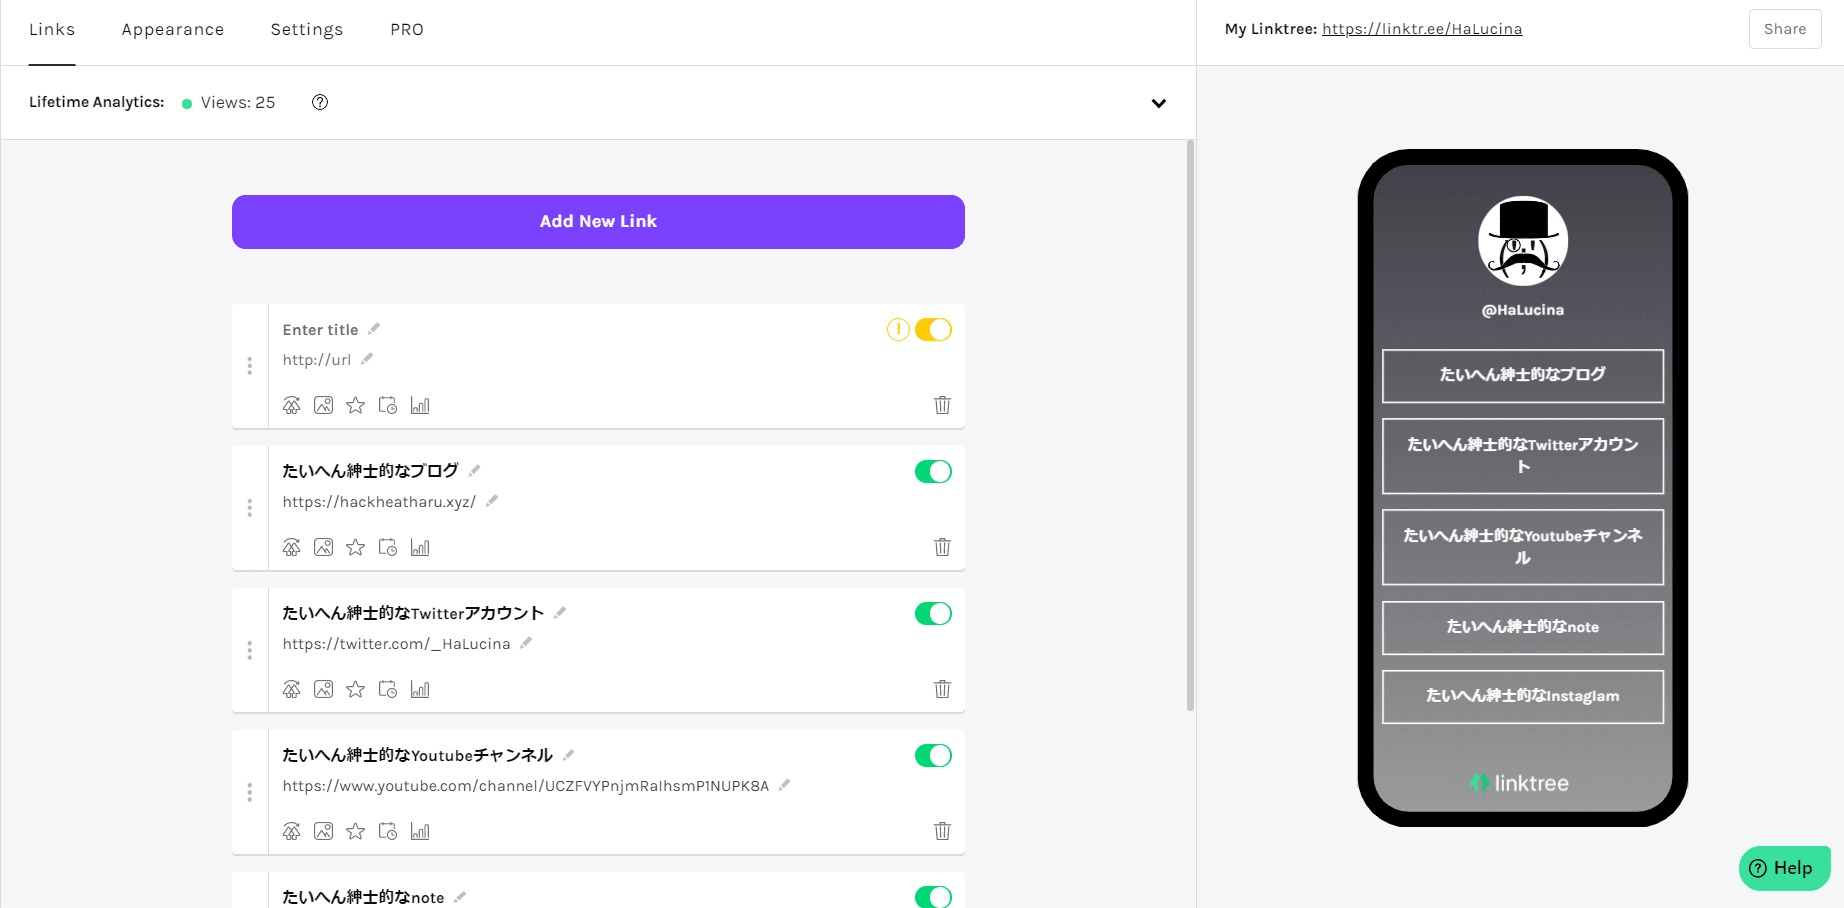
Task: Click the priority star icon on the Twitter card
Action: coord(355,689)
